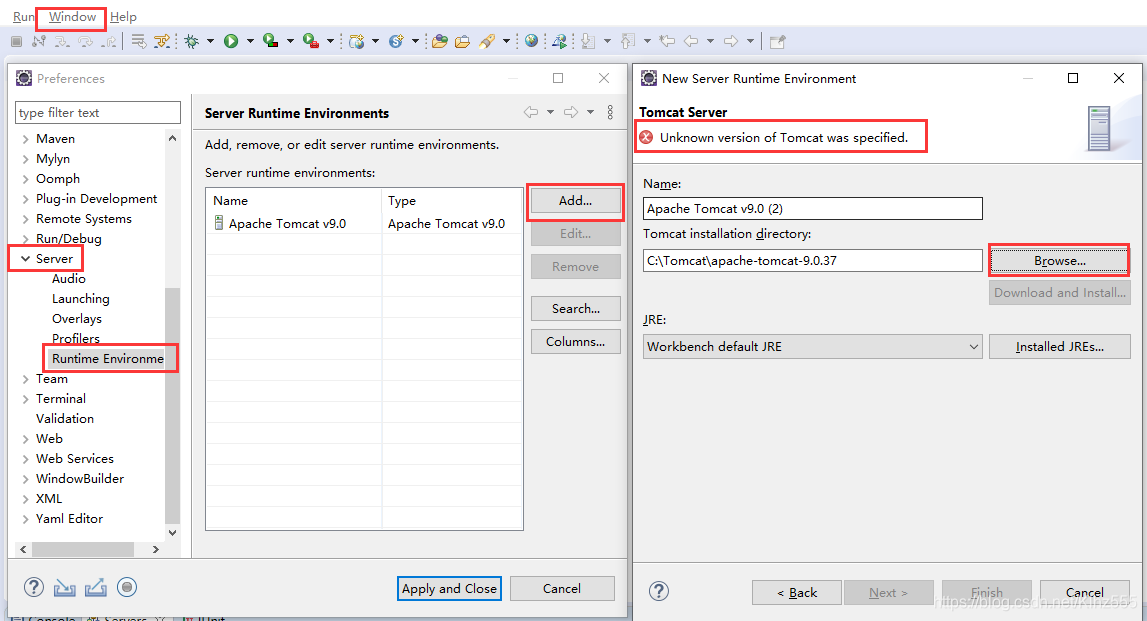Image resolution: width=1147 pixels, height=621 pixels.
Task: Click help icon in New Server Runtime dialog
Action: (659, 591)
